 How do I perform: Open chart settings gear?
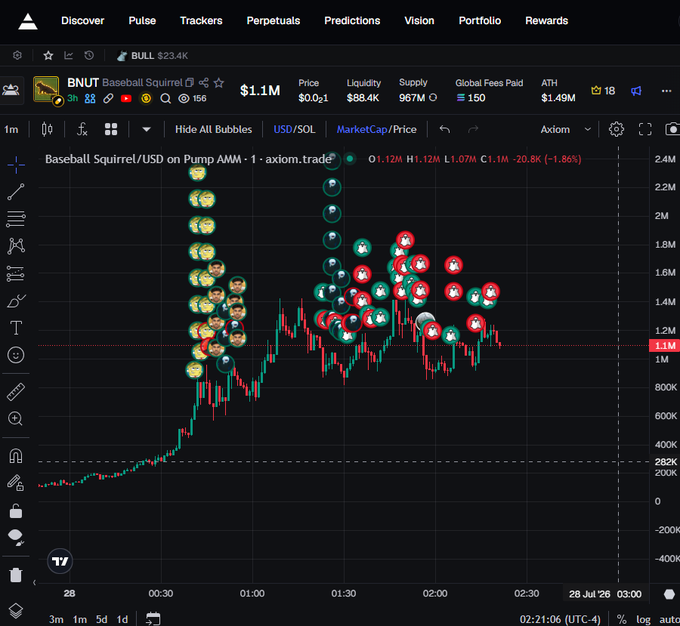tap(616, 129)
